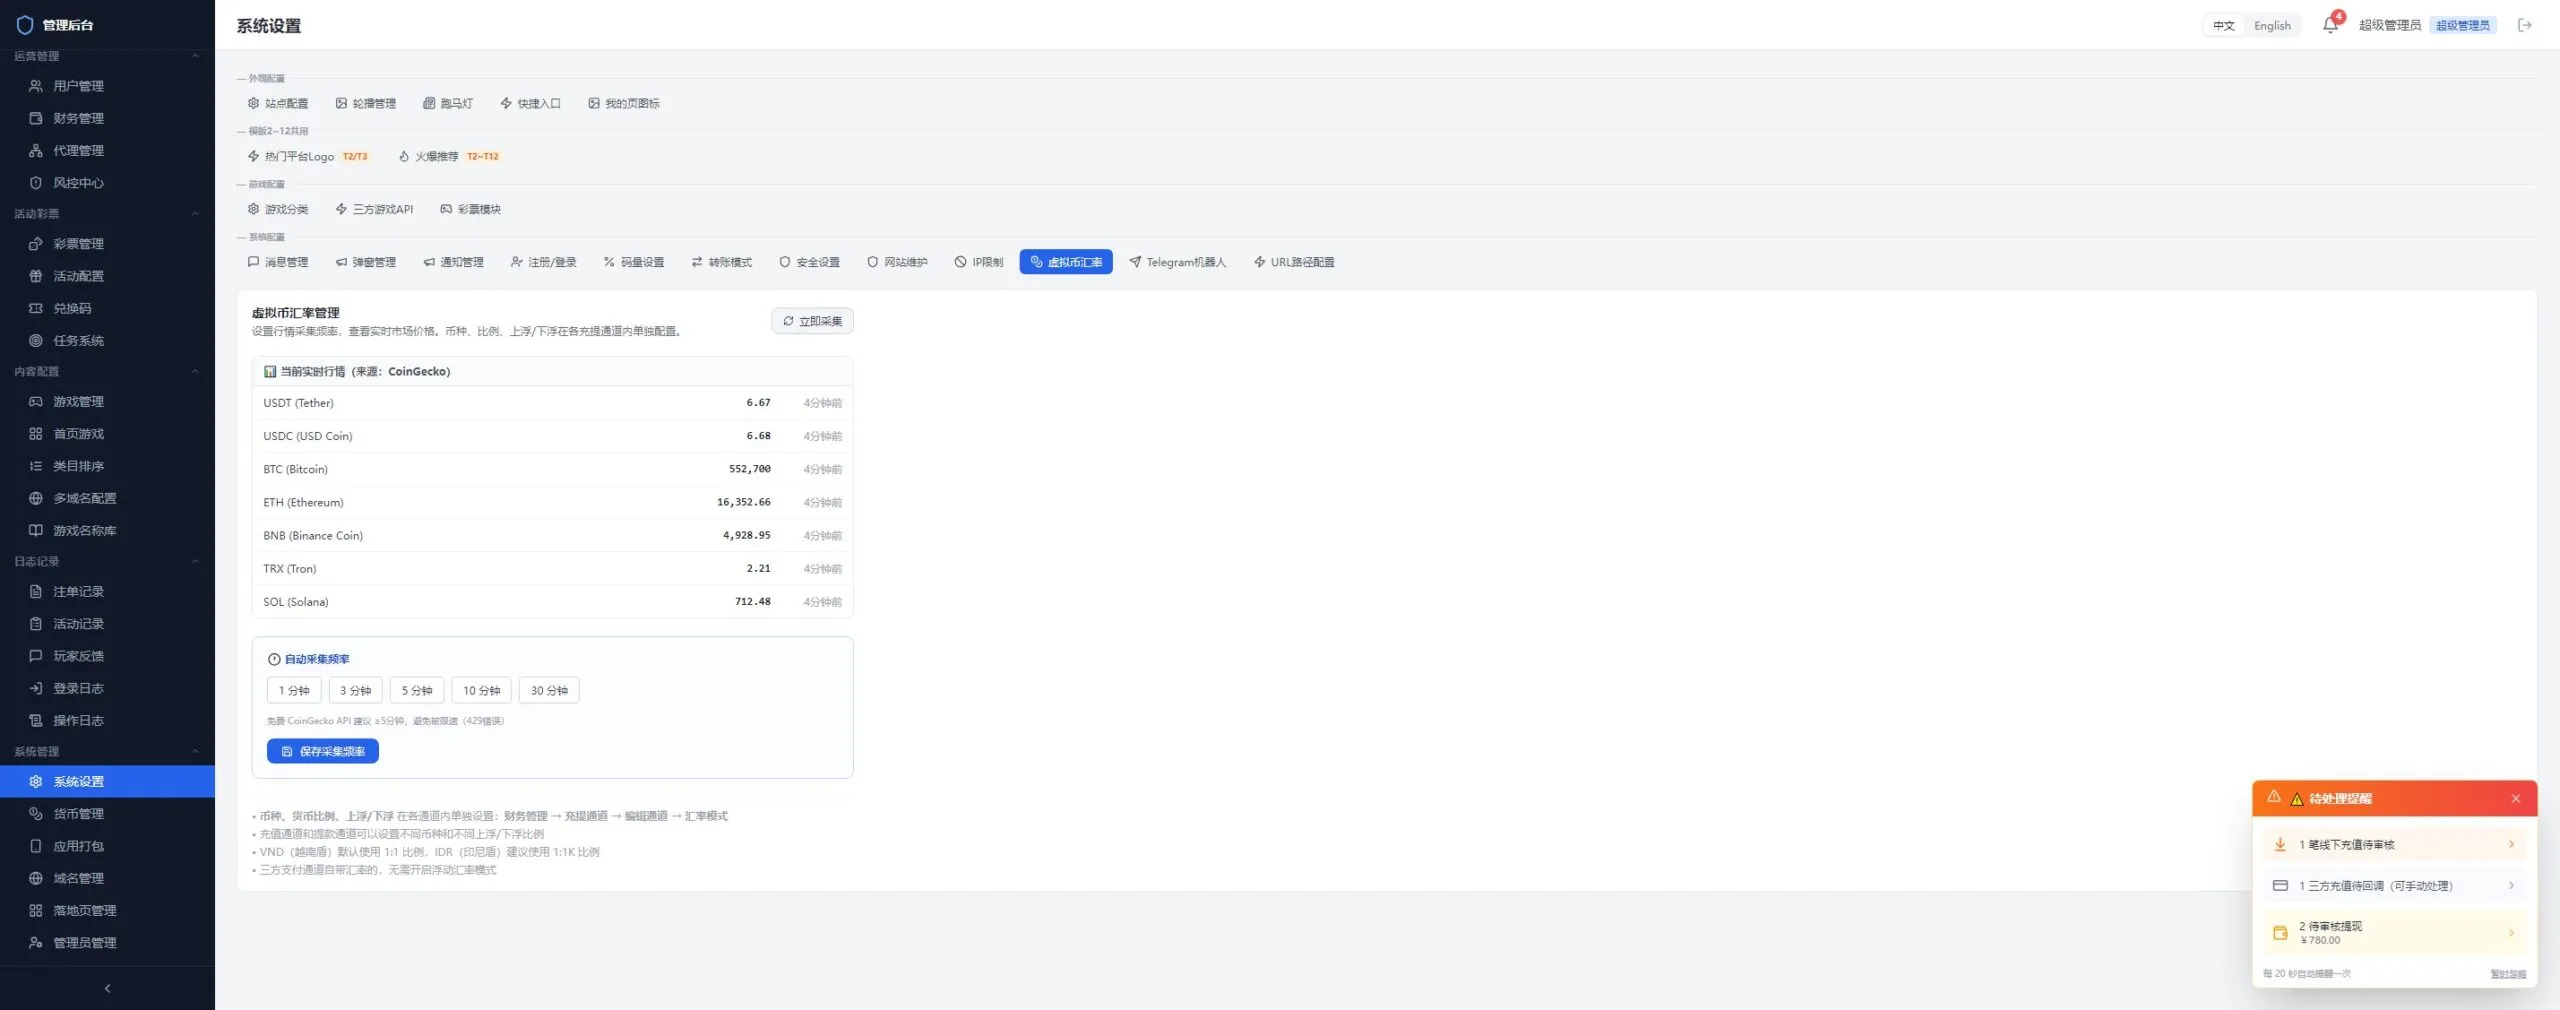
Task: Open the 1 笔线下充值待审核 reminder
Action: (x=2394, y=845)
